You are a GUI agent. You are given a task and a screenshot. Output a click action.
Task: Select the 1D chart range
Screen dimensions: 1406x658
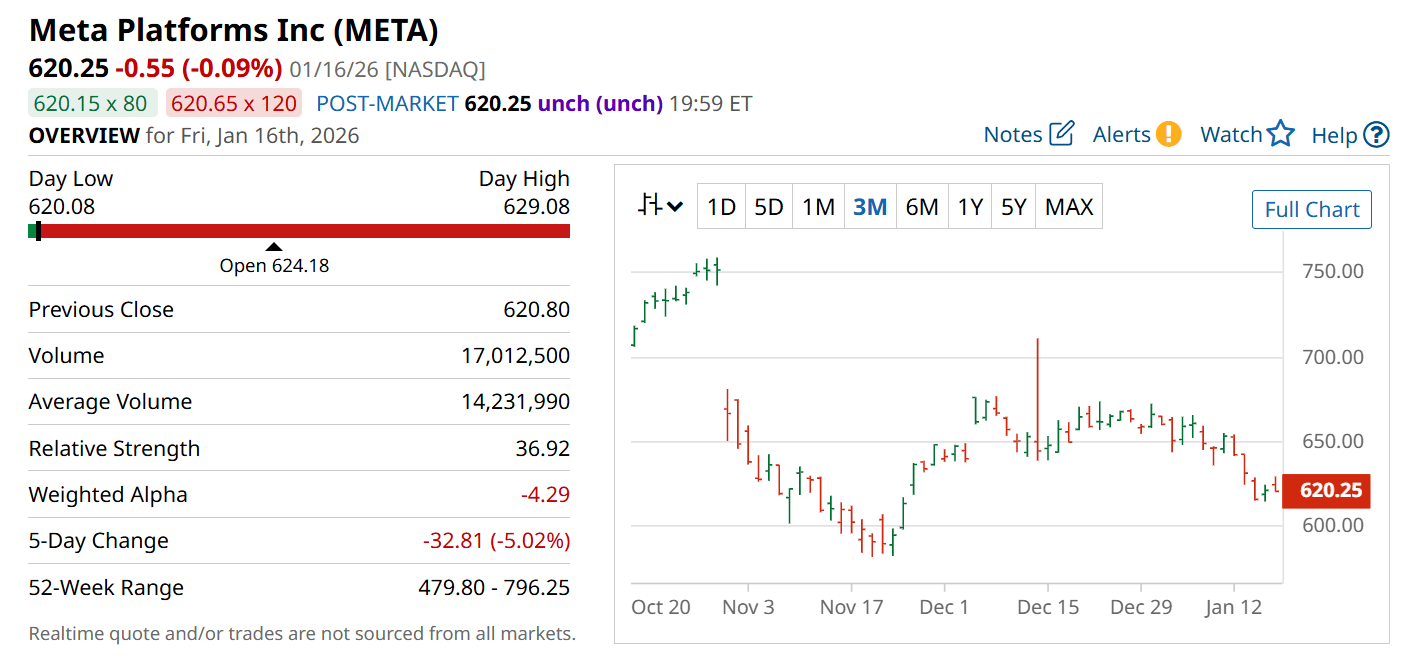tap(721, 207)
